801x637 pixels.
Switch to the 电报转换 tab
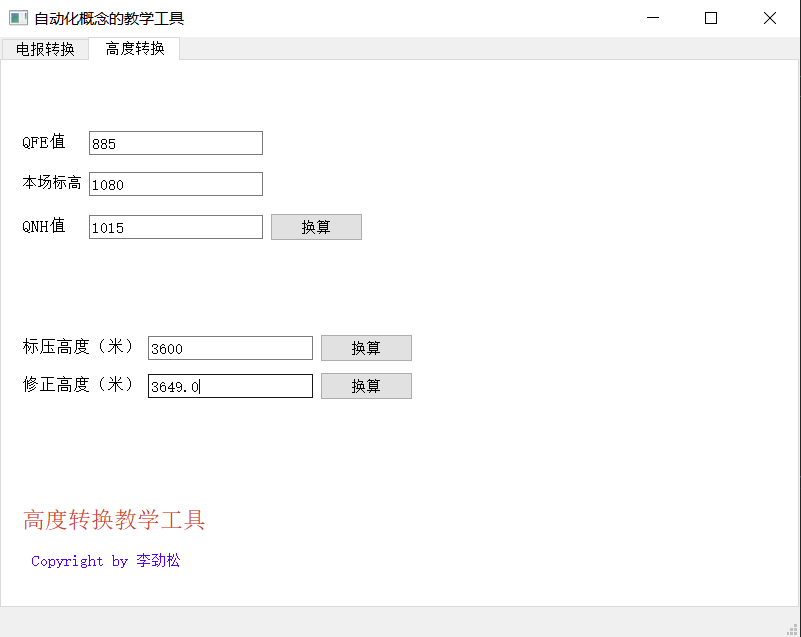[45, 48]
